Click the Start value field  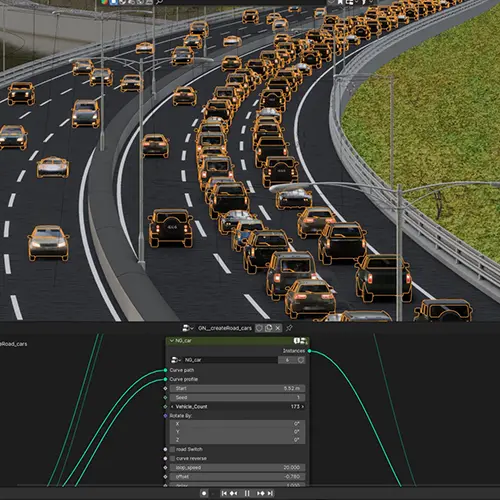click(x=237, y=388)
